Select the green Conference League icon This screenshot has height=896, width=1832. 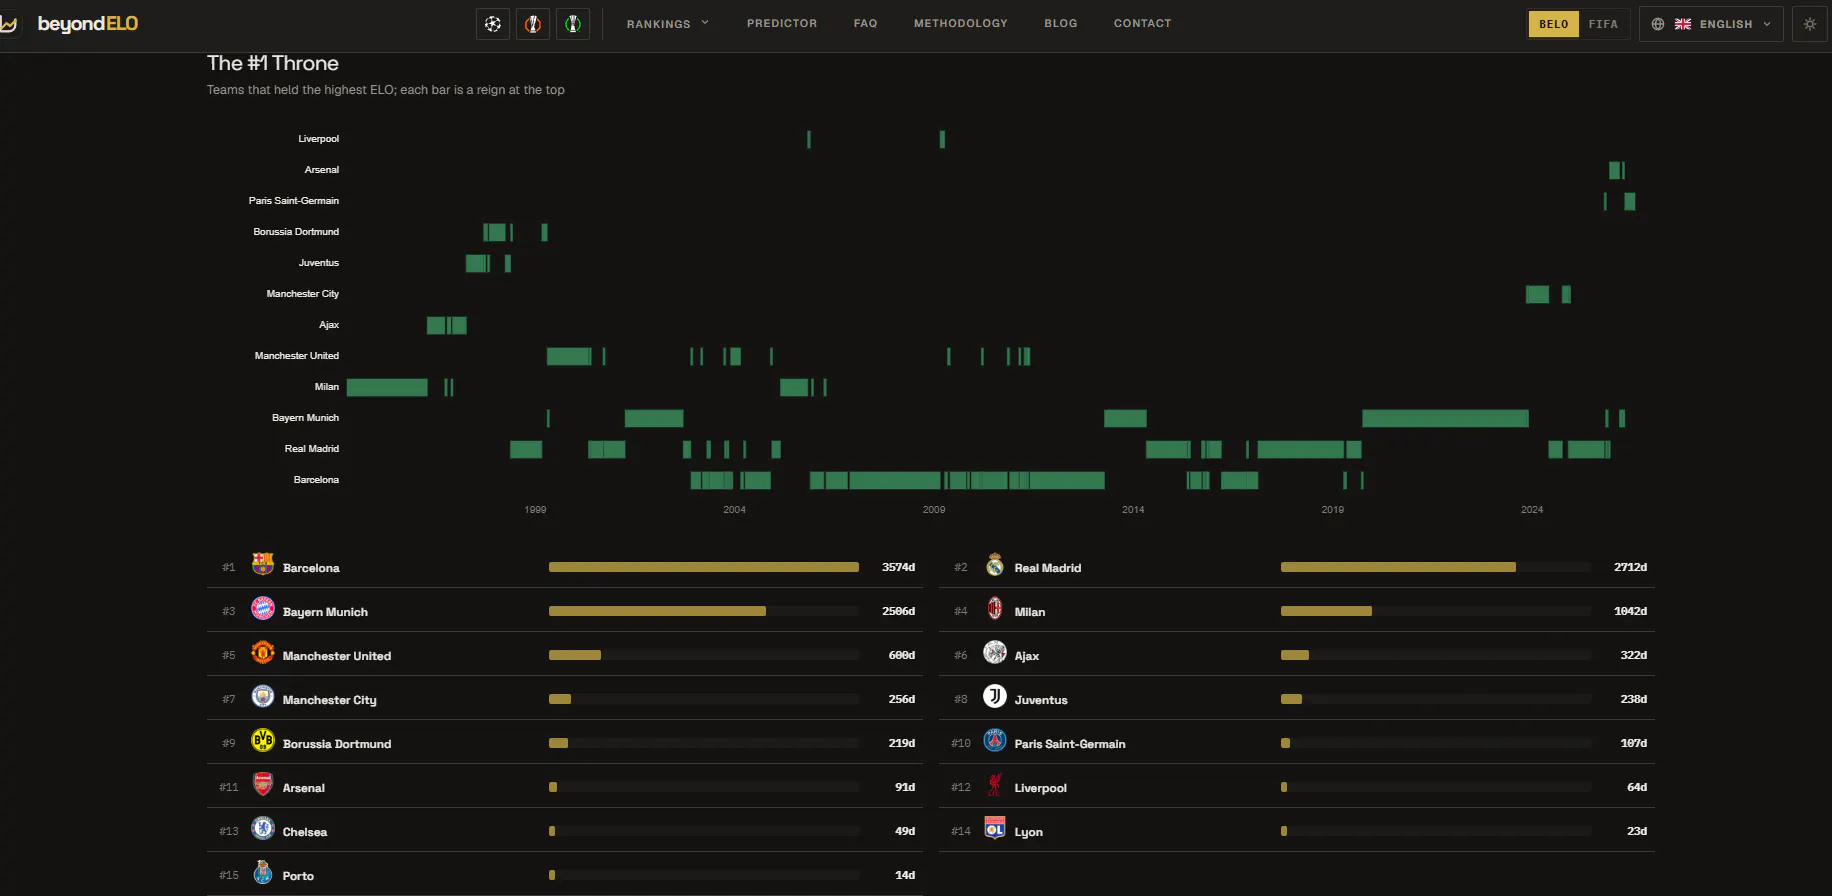coord(573,24)
